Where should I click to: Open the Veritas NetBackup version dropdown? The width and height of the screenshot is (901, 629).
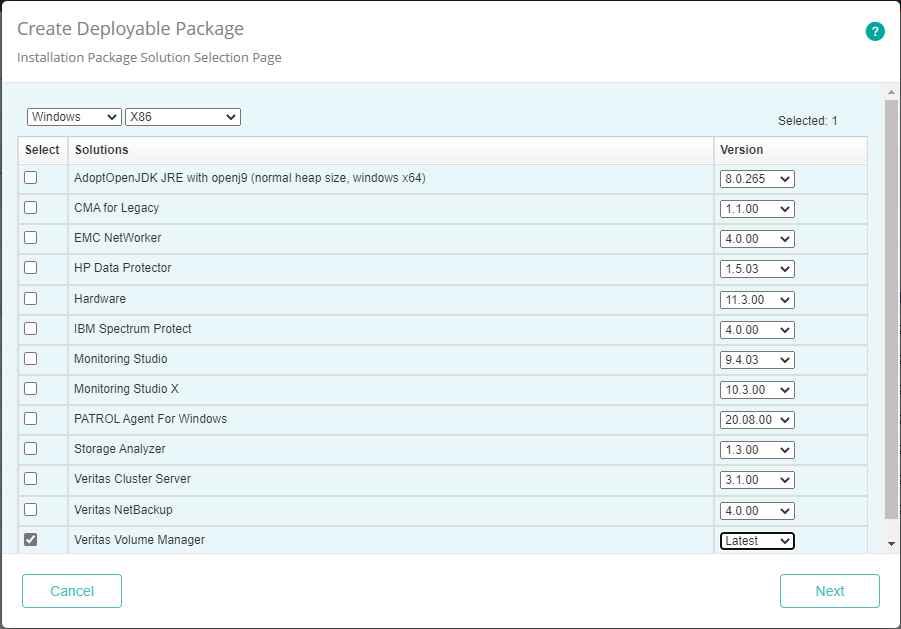click(x=756, y=510)
